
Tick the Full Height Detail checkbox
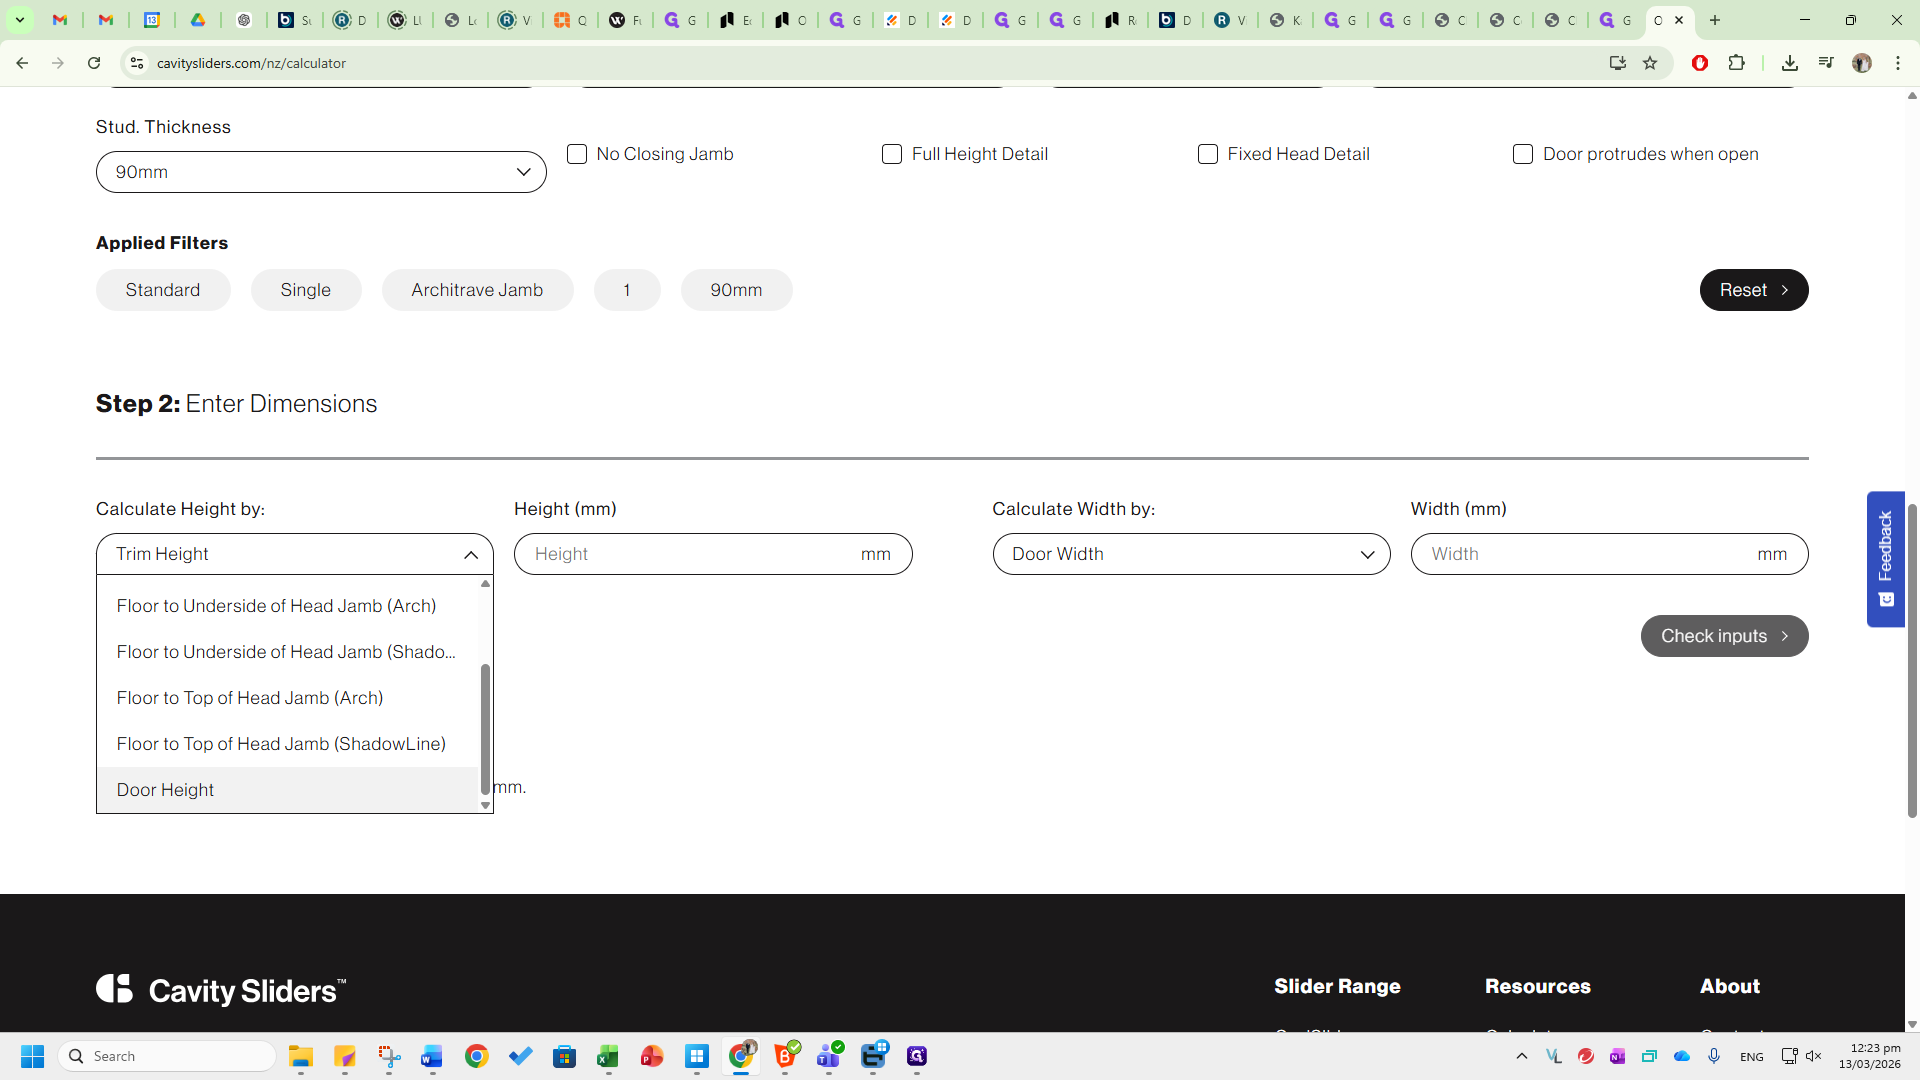pyautogui.click(x=892, y=154)
